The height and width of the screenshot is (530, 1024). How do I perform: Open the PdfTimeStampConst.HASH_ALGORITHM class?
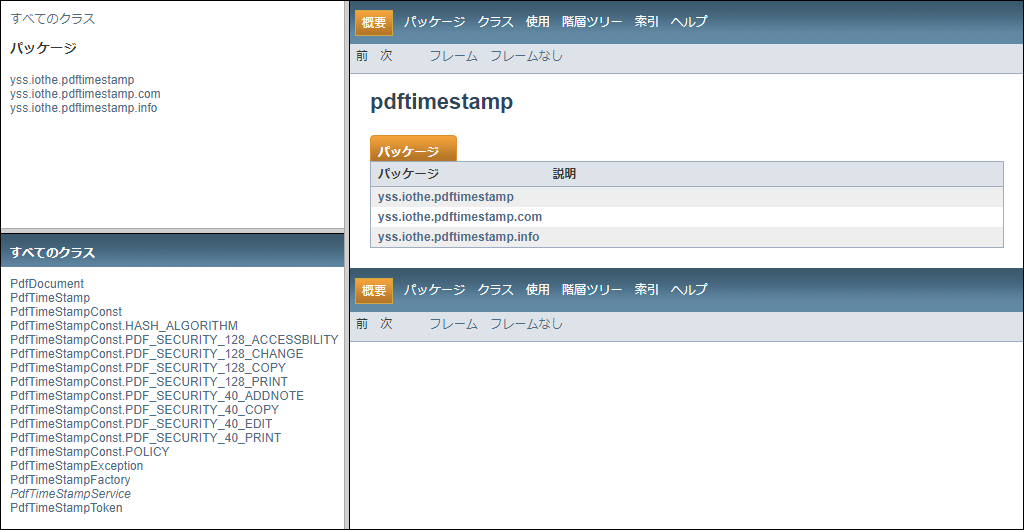(124, 326)
